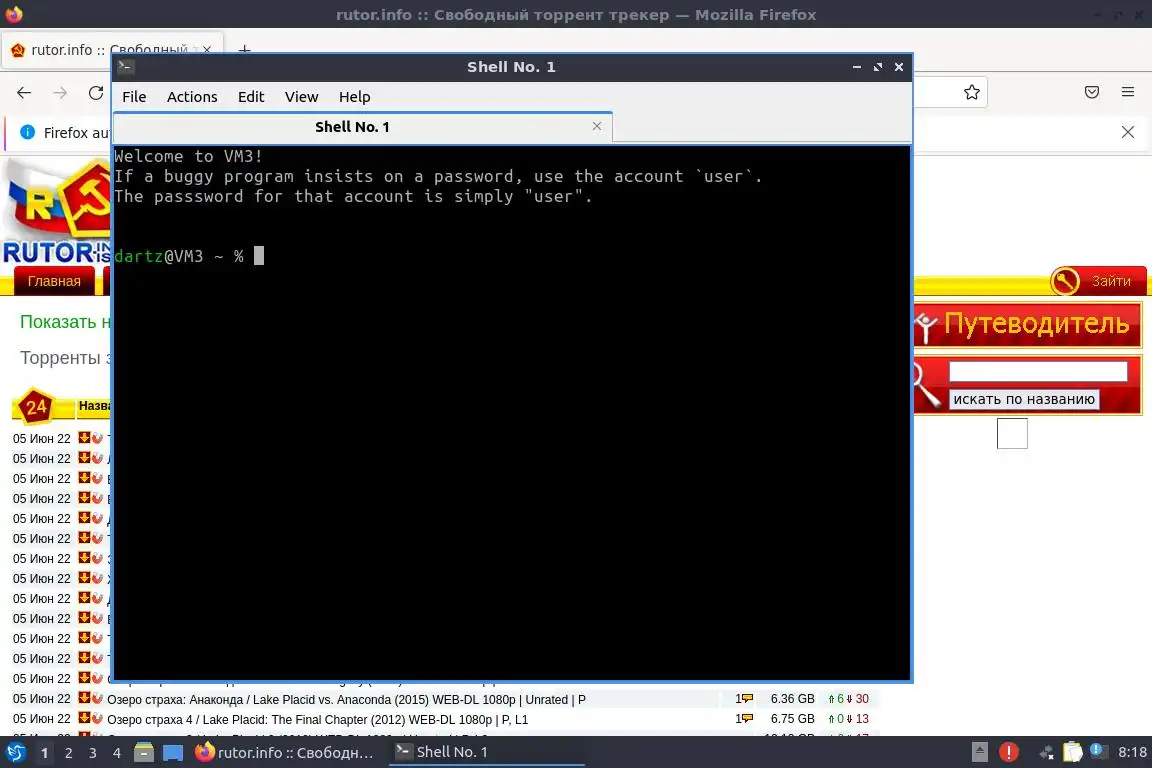Screen dimensions: 1152x768
Task: Bookmark the page with the star icon
Action: tap(971, 93)
